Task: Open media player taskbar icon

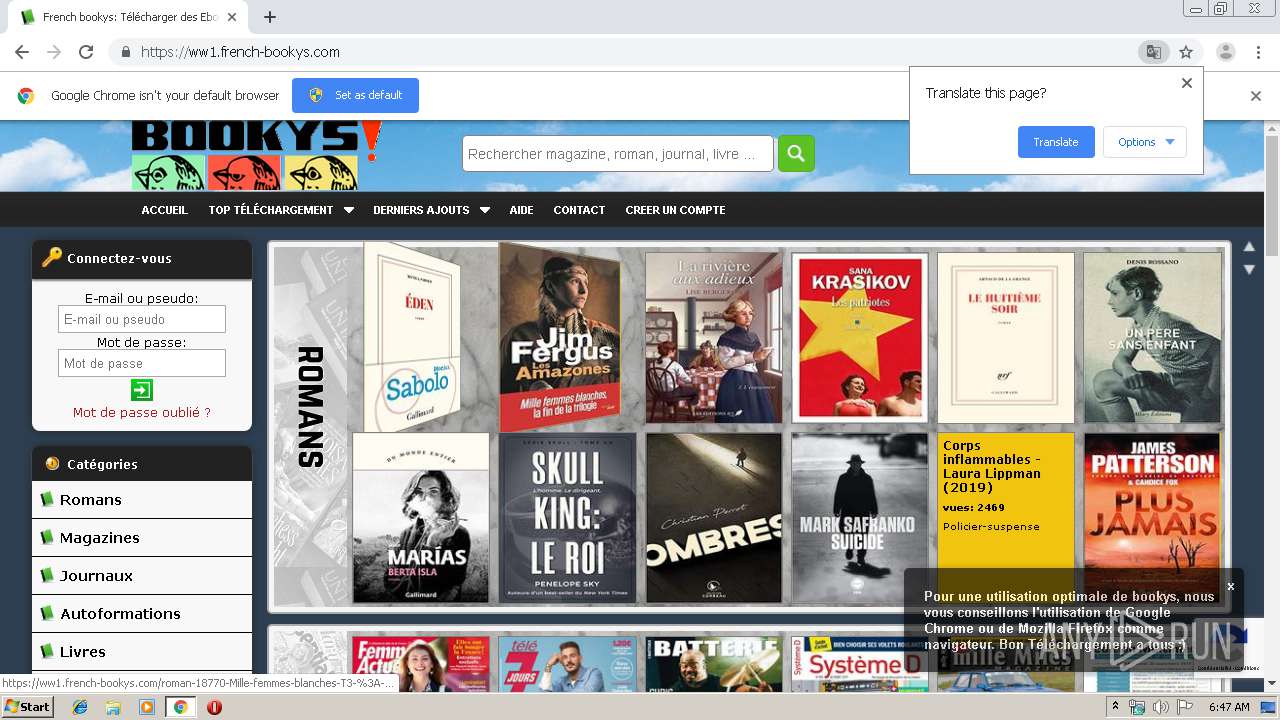Action: 147,707
